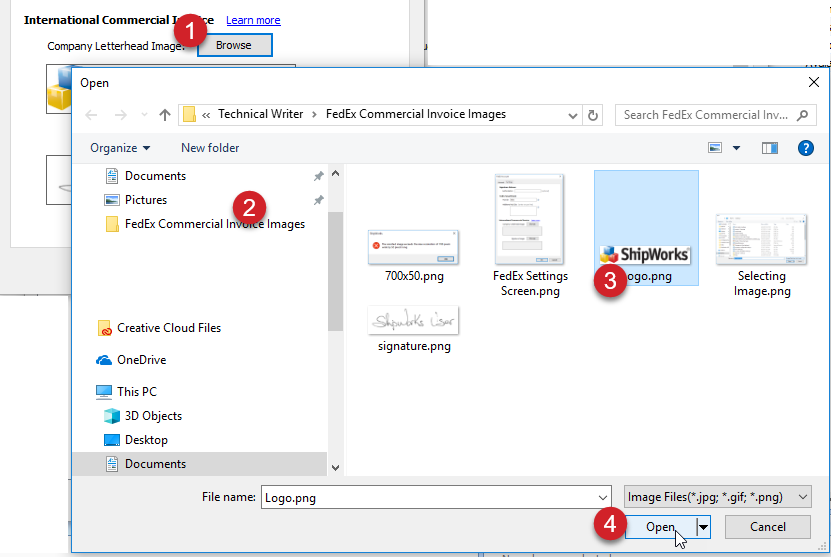Click the File name text field
The image size is (831, 557).
point(428,498)
